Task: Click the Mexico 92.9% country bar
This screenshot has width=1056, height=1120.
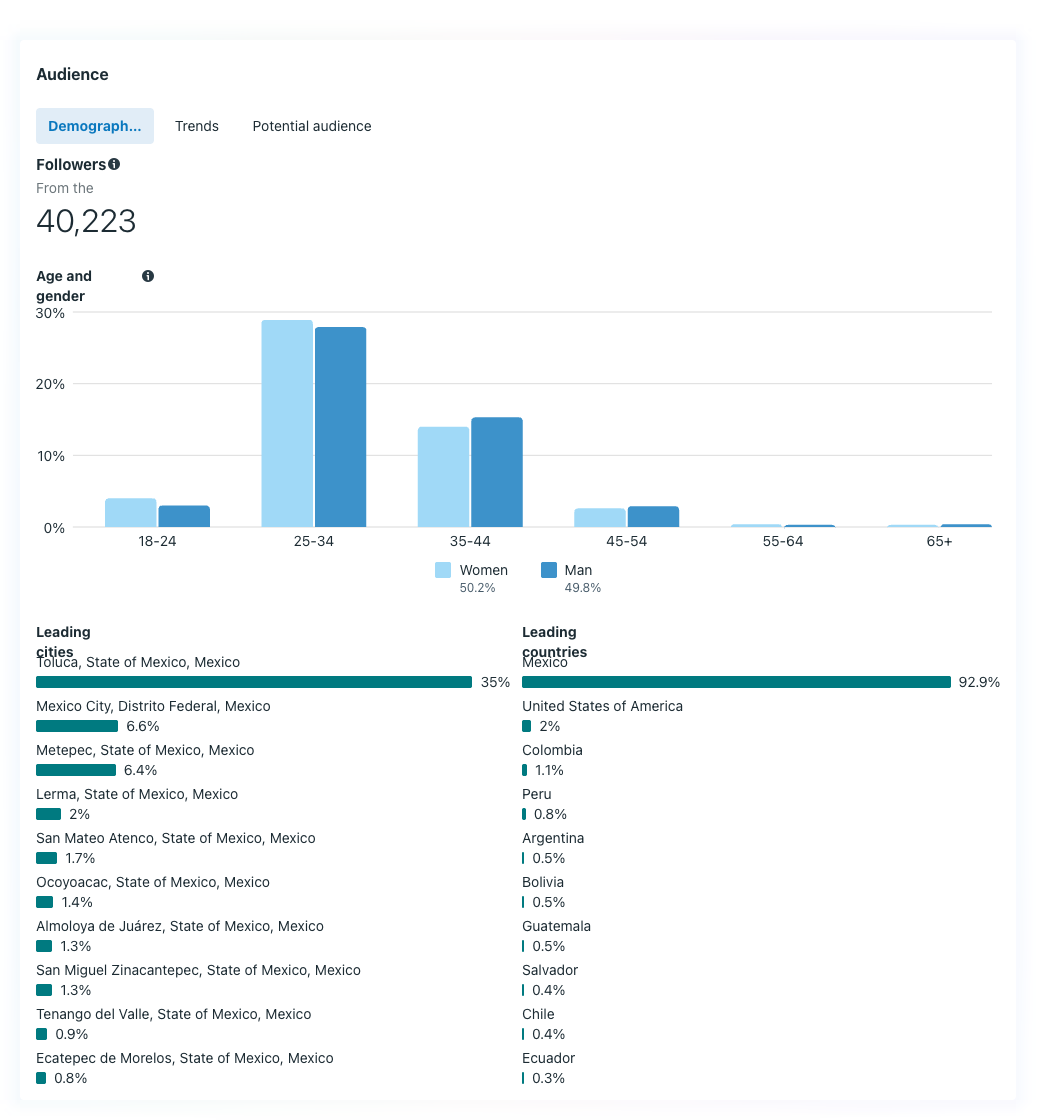Action: (736, 682)
